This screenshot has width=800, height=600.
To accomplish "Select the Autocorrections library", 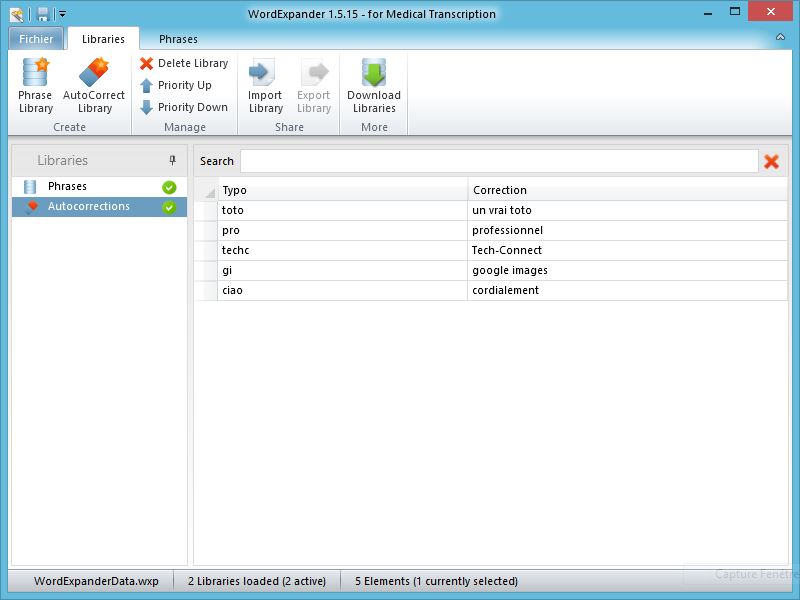I will [x=99, y=207].
